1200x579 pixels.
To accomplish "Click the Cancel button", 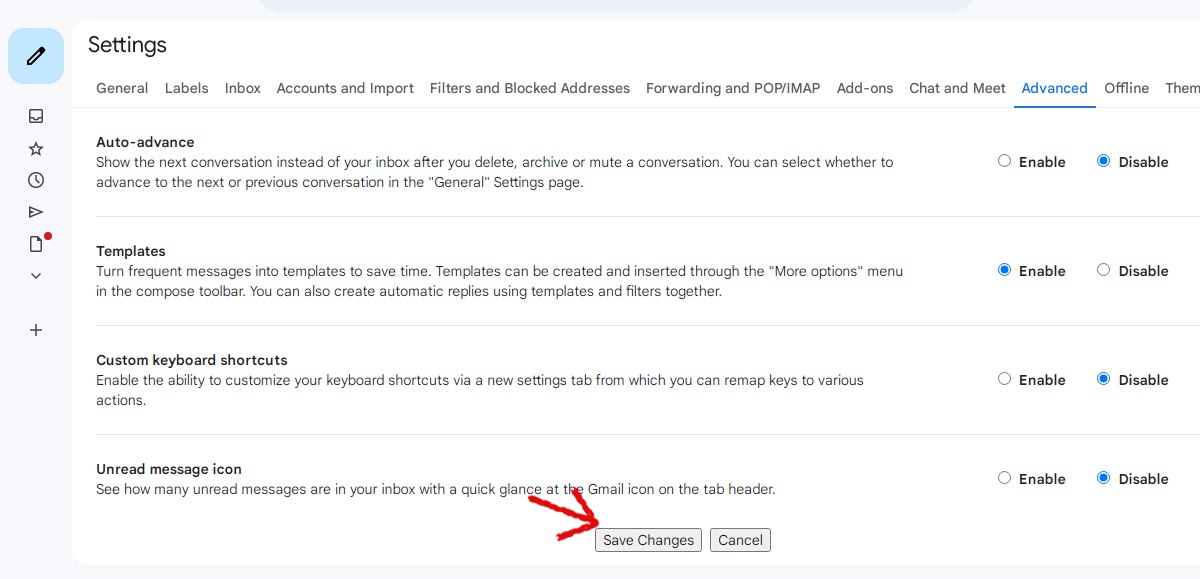I will pyautogui.click(x=740, y=540).
